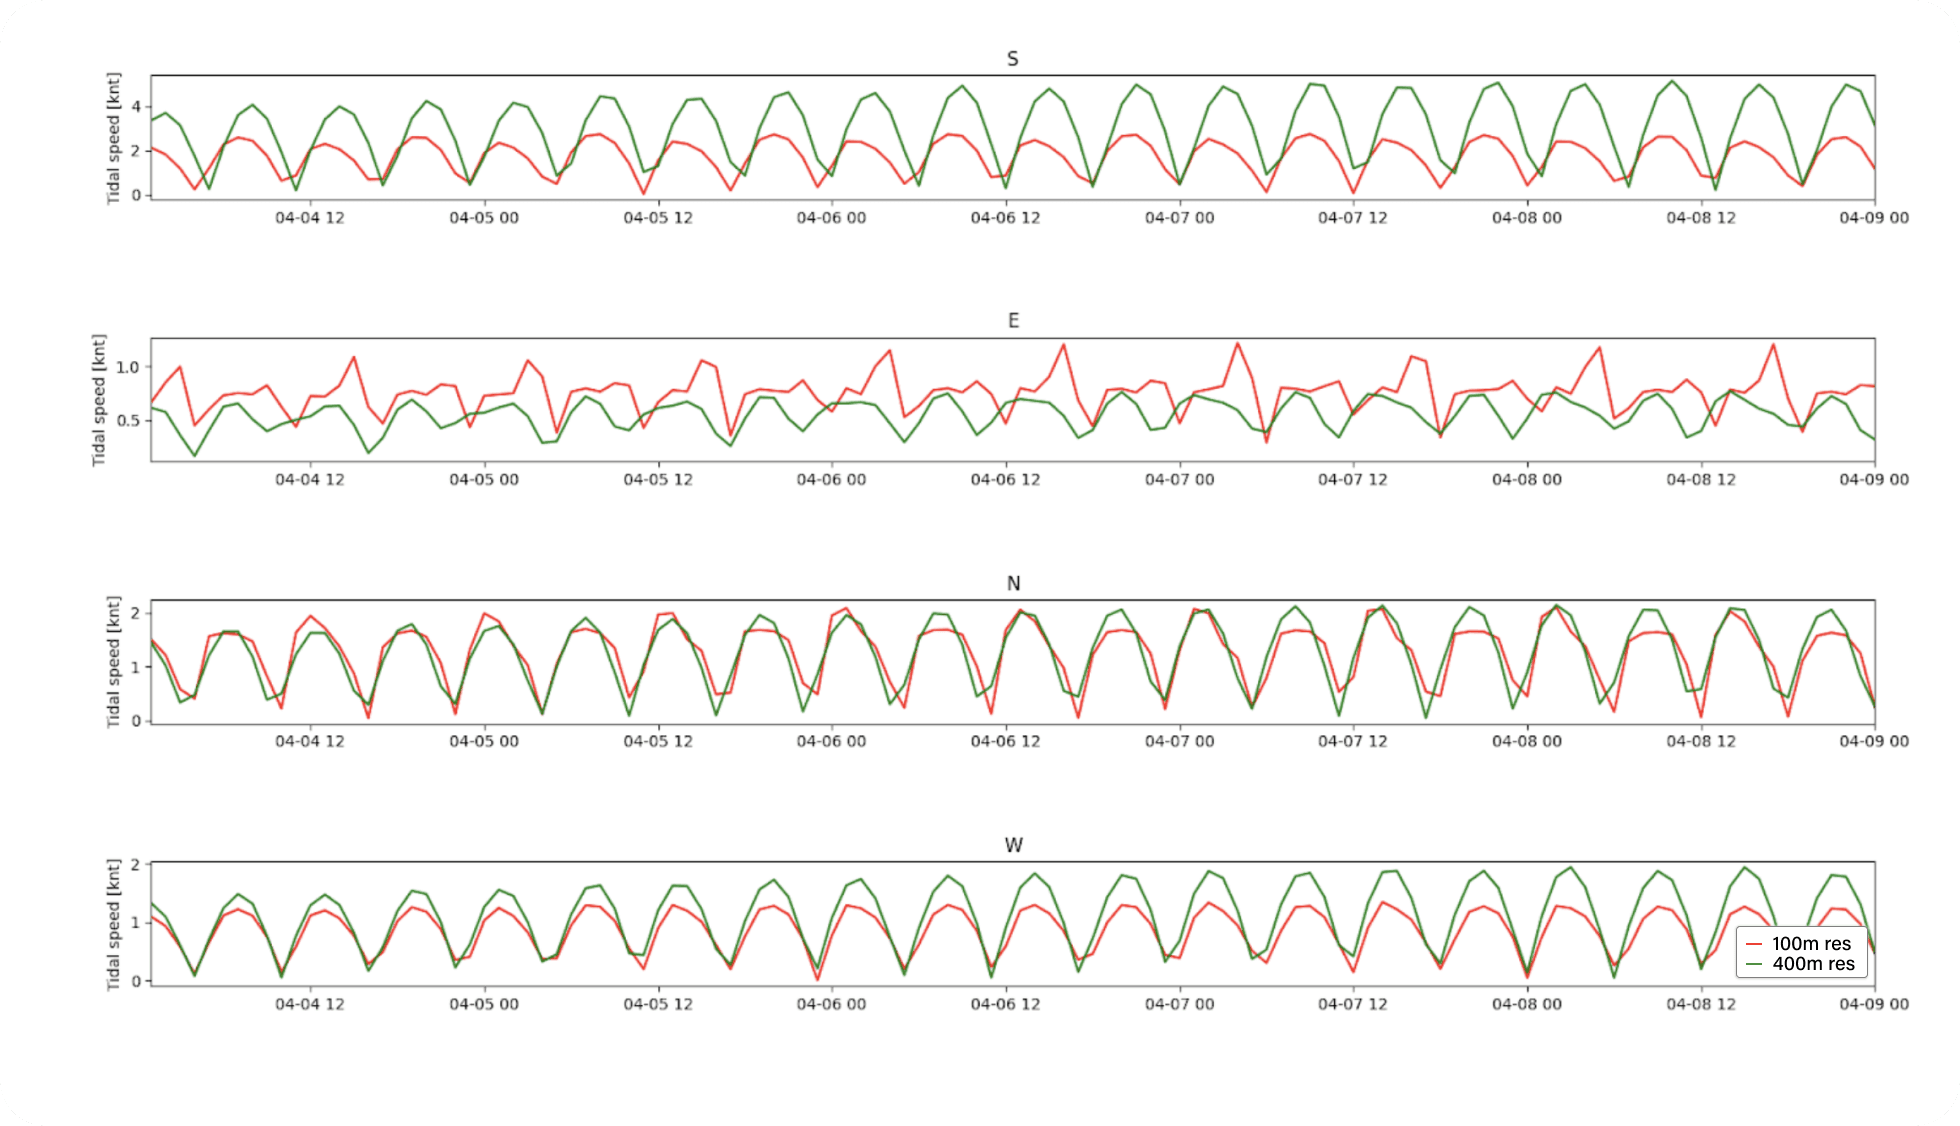Screen dimensions: 1960x1126
Task: Click the Tidal speed axis label of S plot
Action: (113, 135)
